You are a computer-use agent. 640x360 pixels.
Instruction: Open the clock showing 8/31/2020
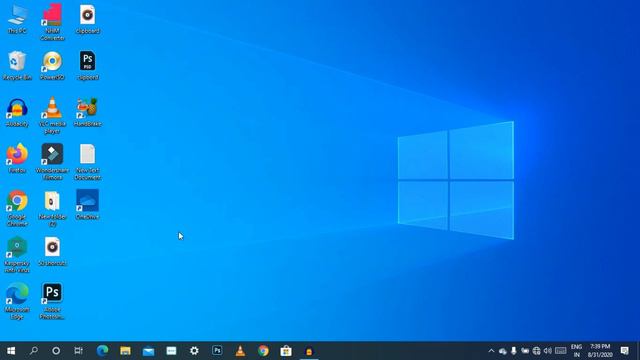600,351
